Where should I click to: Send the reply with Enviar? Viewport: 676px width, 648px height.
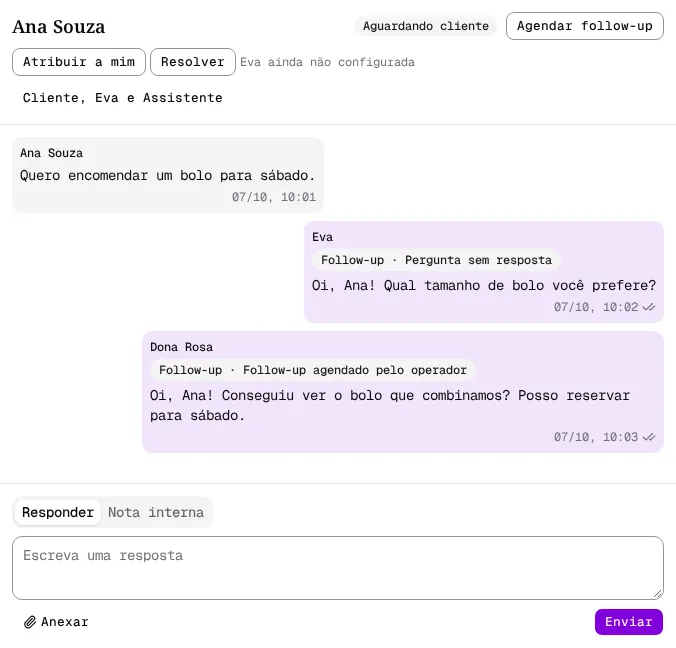[629, 622]
